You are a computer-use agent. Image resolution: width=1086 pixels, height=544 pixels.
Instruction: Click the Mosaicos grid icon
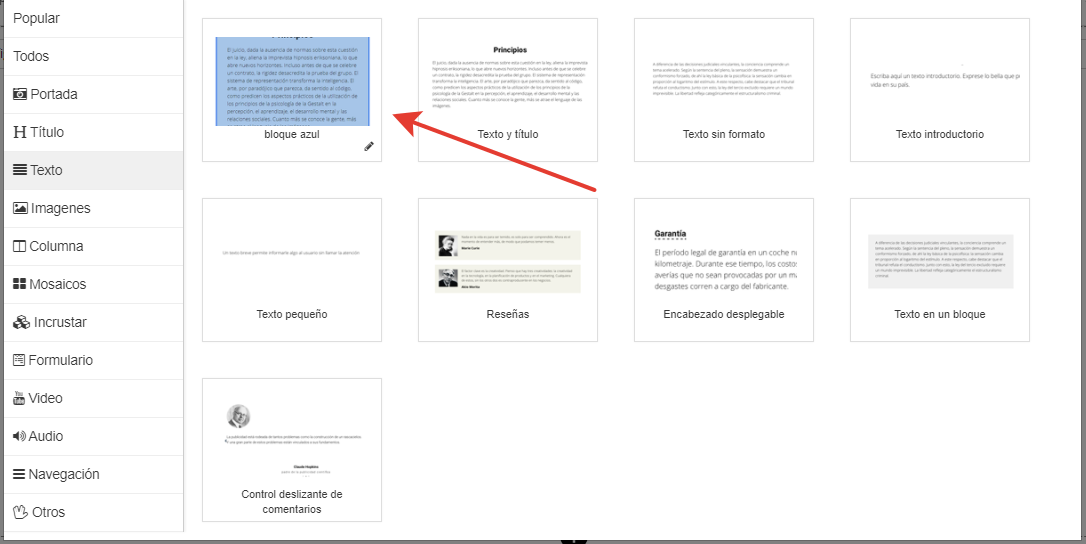tap(19, 284)
